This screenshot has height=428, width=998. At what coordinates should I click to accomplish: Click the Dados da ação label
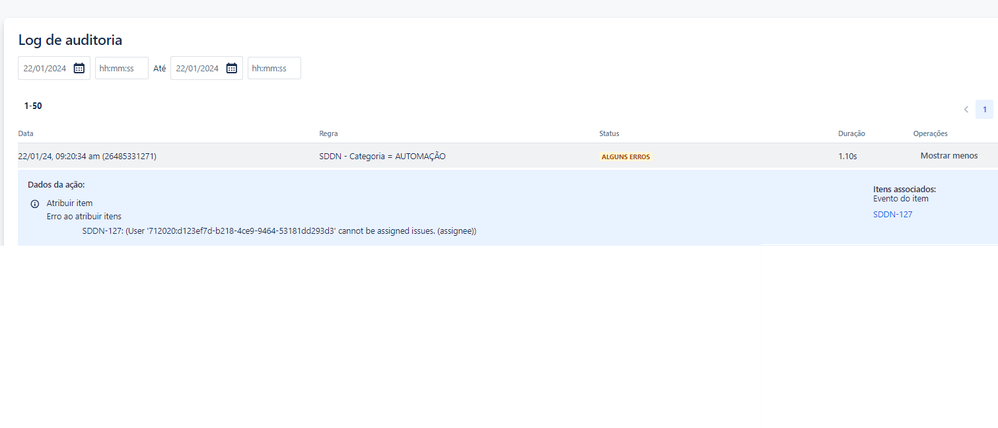click(56, 185)
